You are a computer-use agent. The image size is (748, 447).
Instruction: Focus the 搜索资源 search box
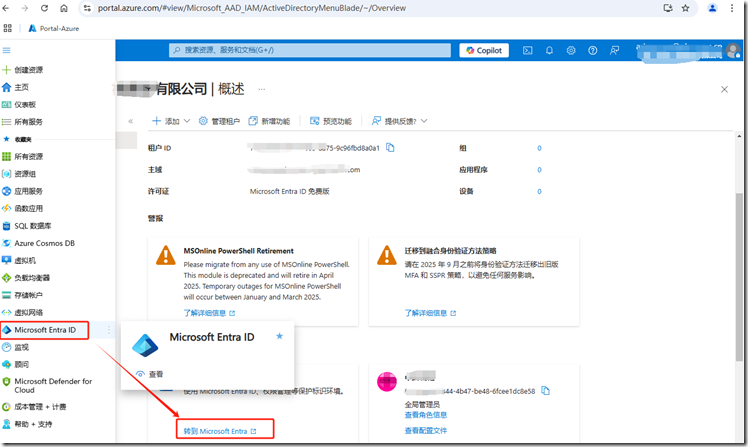310,50
